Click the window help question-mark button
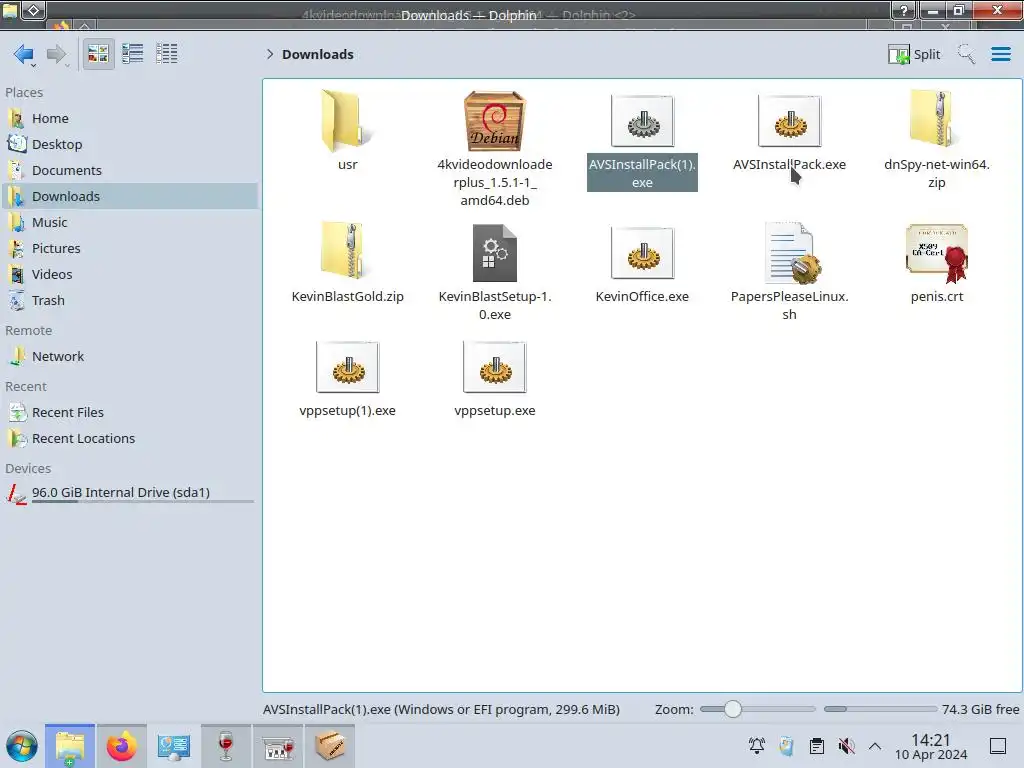The image size is (1024, 768). coord(904,10)
